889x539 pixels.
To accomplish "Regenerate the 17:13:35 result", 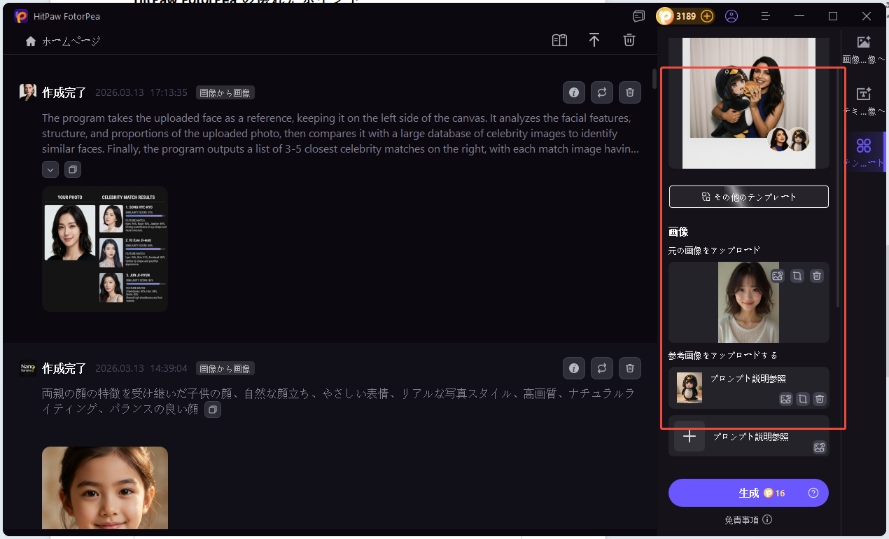I will point(602,92).
